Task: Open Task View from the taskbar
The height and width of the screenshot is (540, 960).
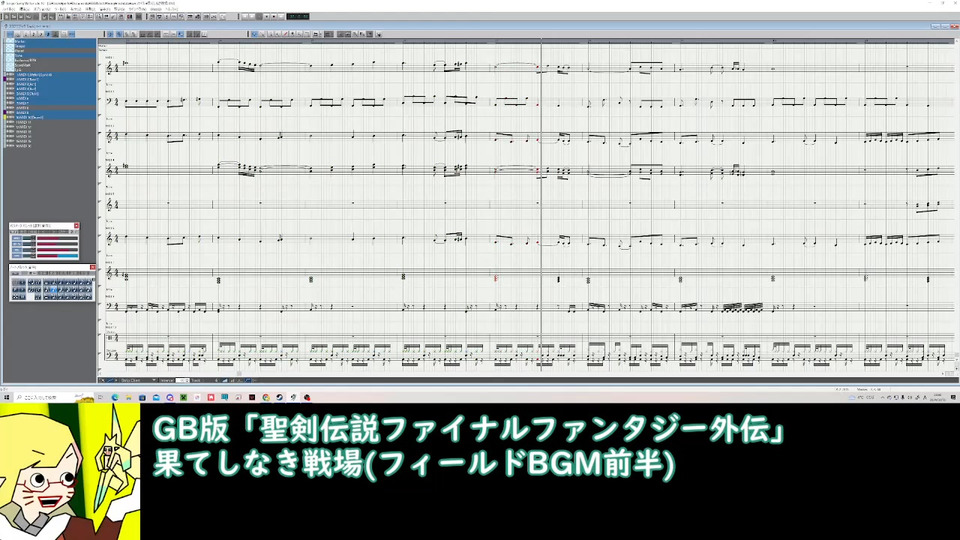Action: tap(100, 397)
